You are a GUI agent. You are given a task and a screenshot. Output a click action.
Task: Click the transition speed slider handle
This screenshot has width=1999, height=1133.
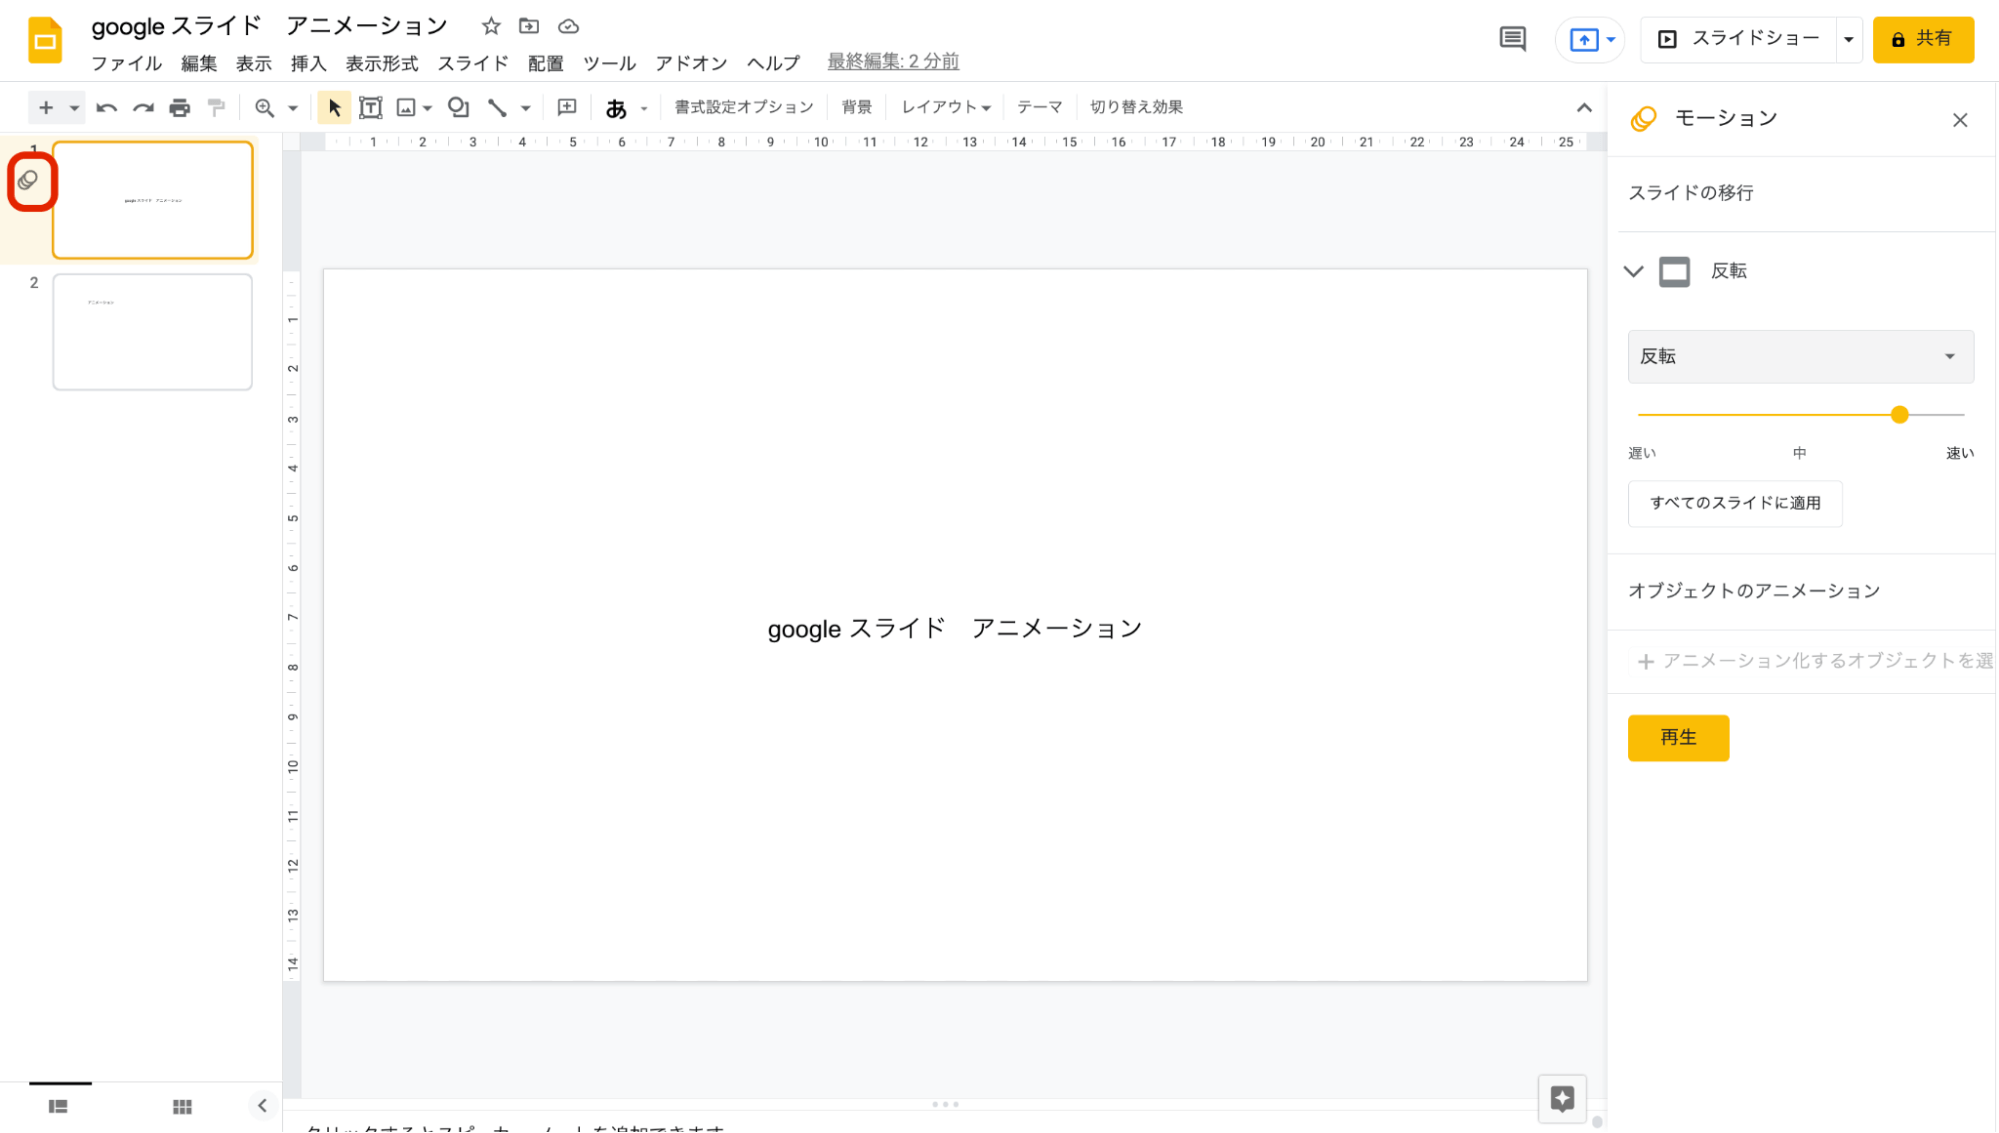click(1899, 414)
